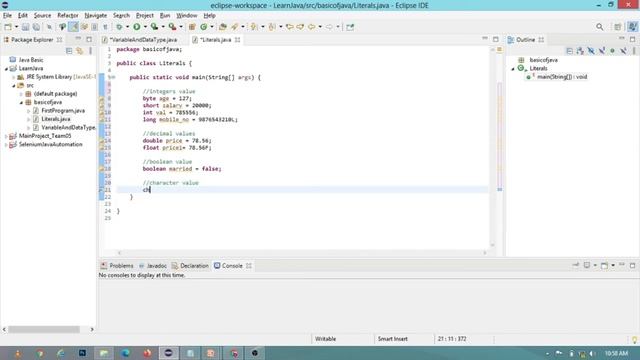Click the New Java Package icon
Image resolution: width=640 pixels, height=360 pixels.
[192, 27]
